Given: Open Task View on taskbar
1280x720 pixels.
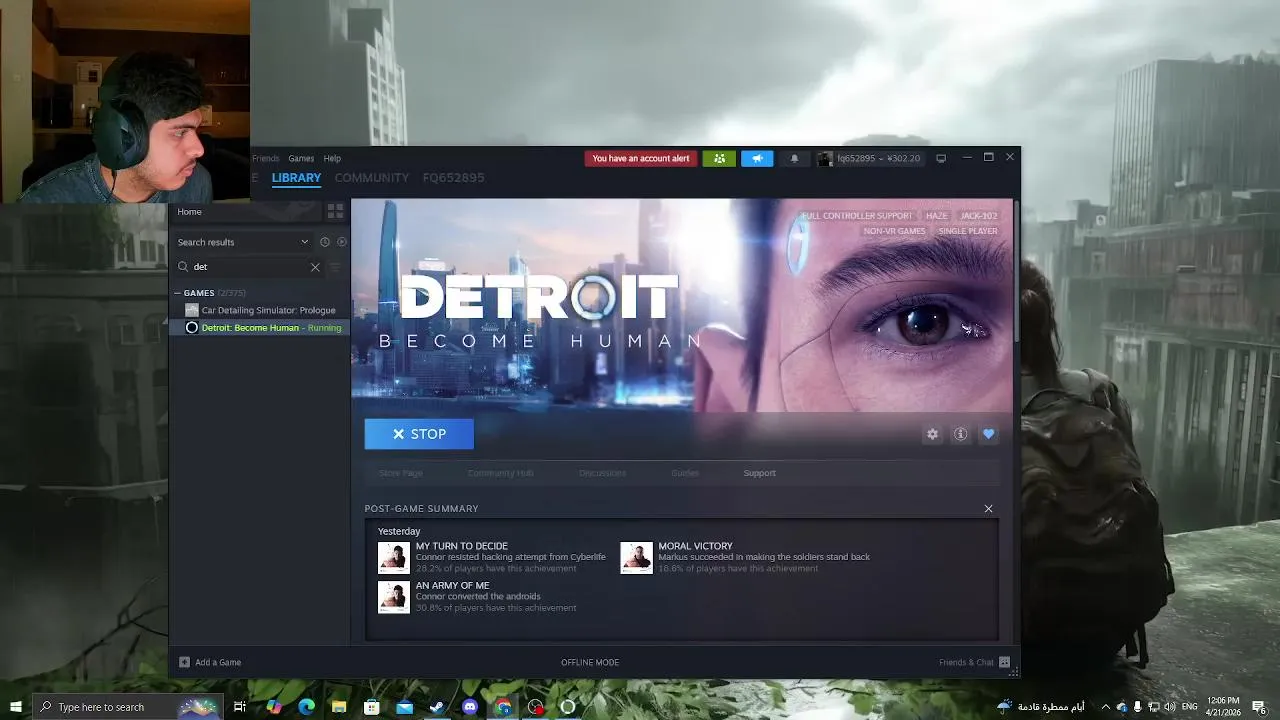Looking at the screenshot, I should tap(240, 707).
